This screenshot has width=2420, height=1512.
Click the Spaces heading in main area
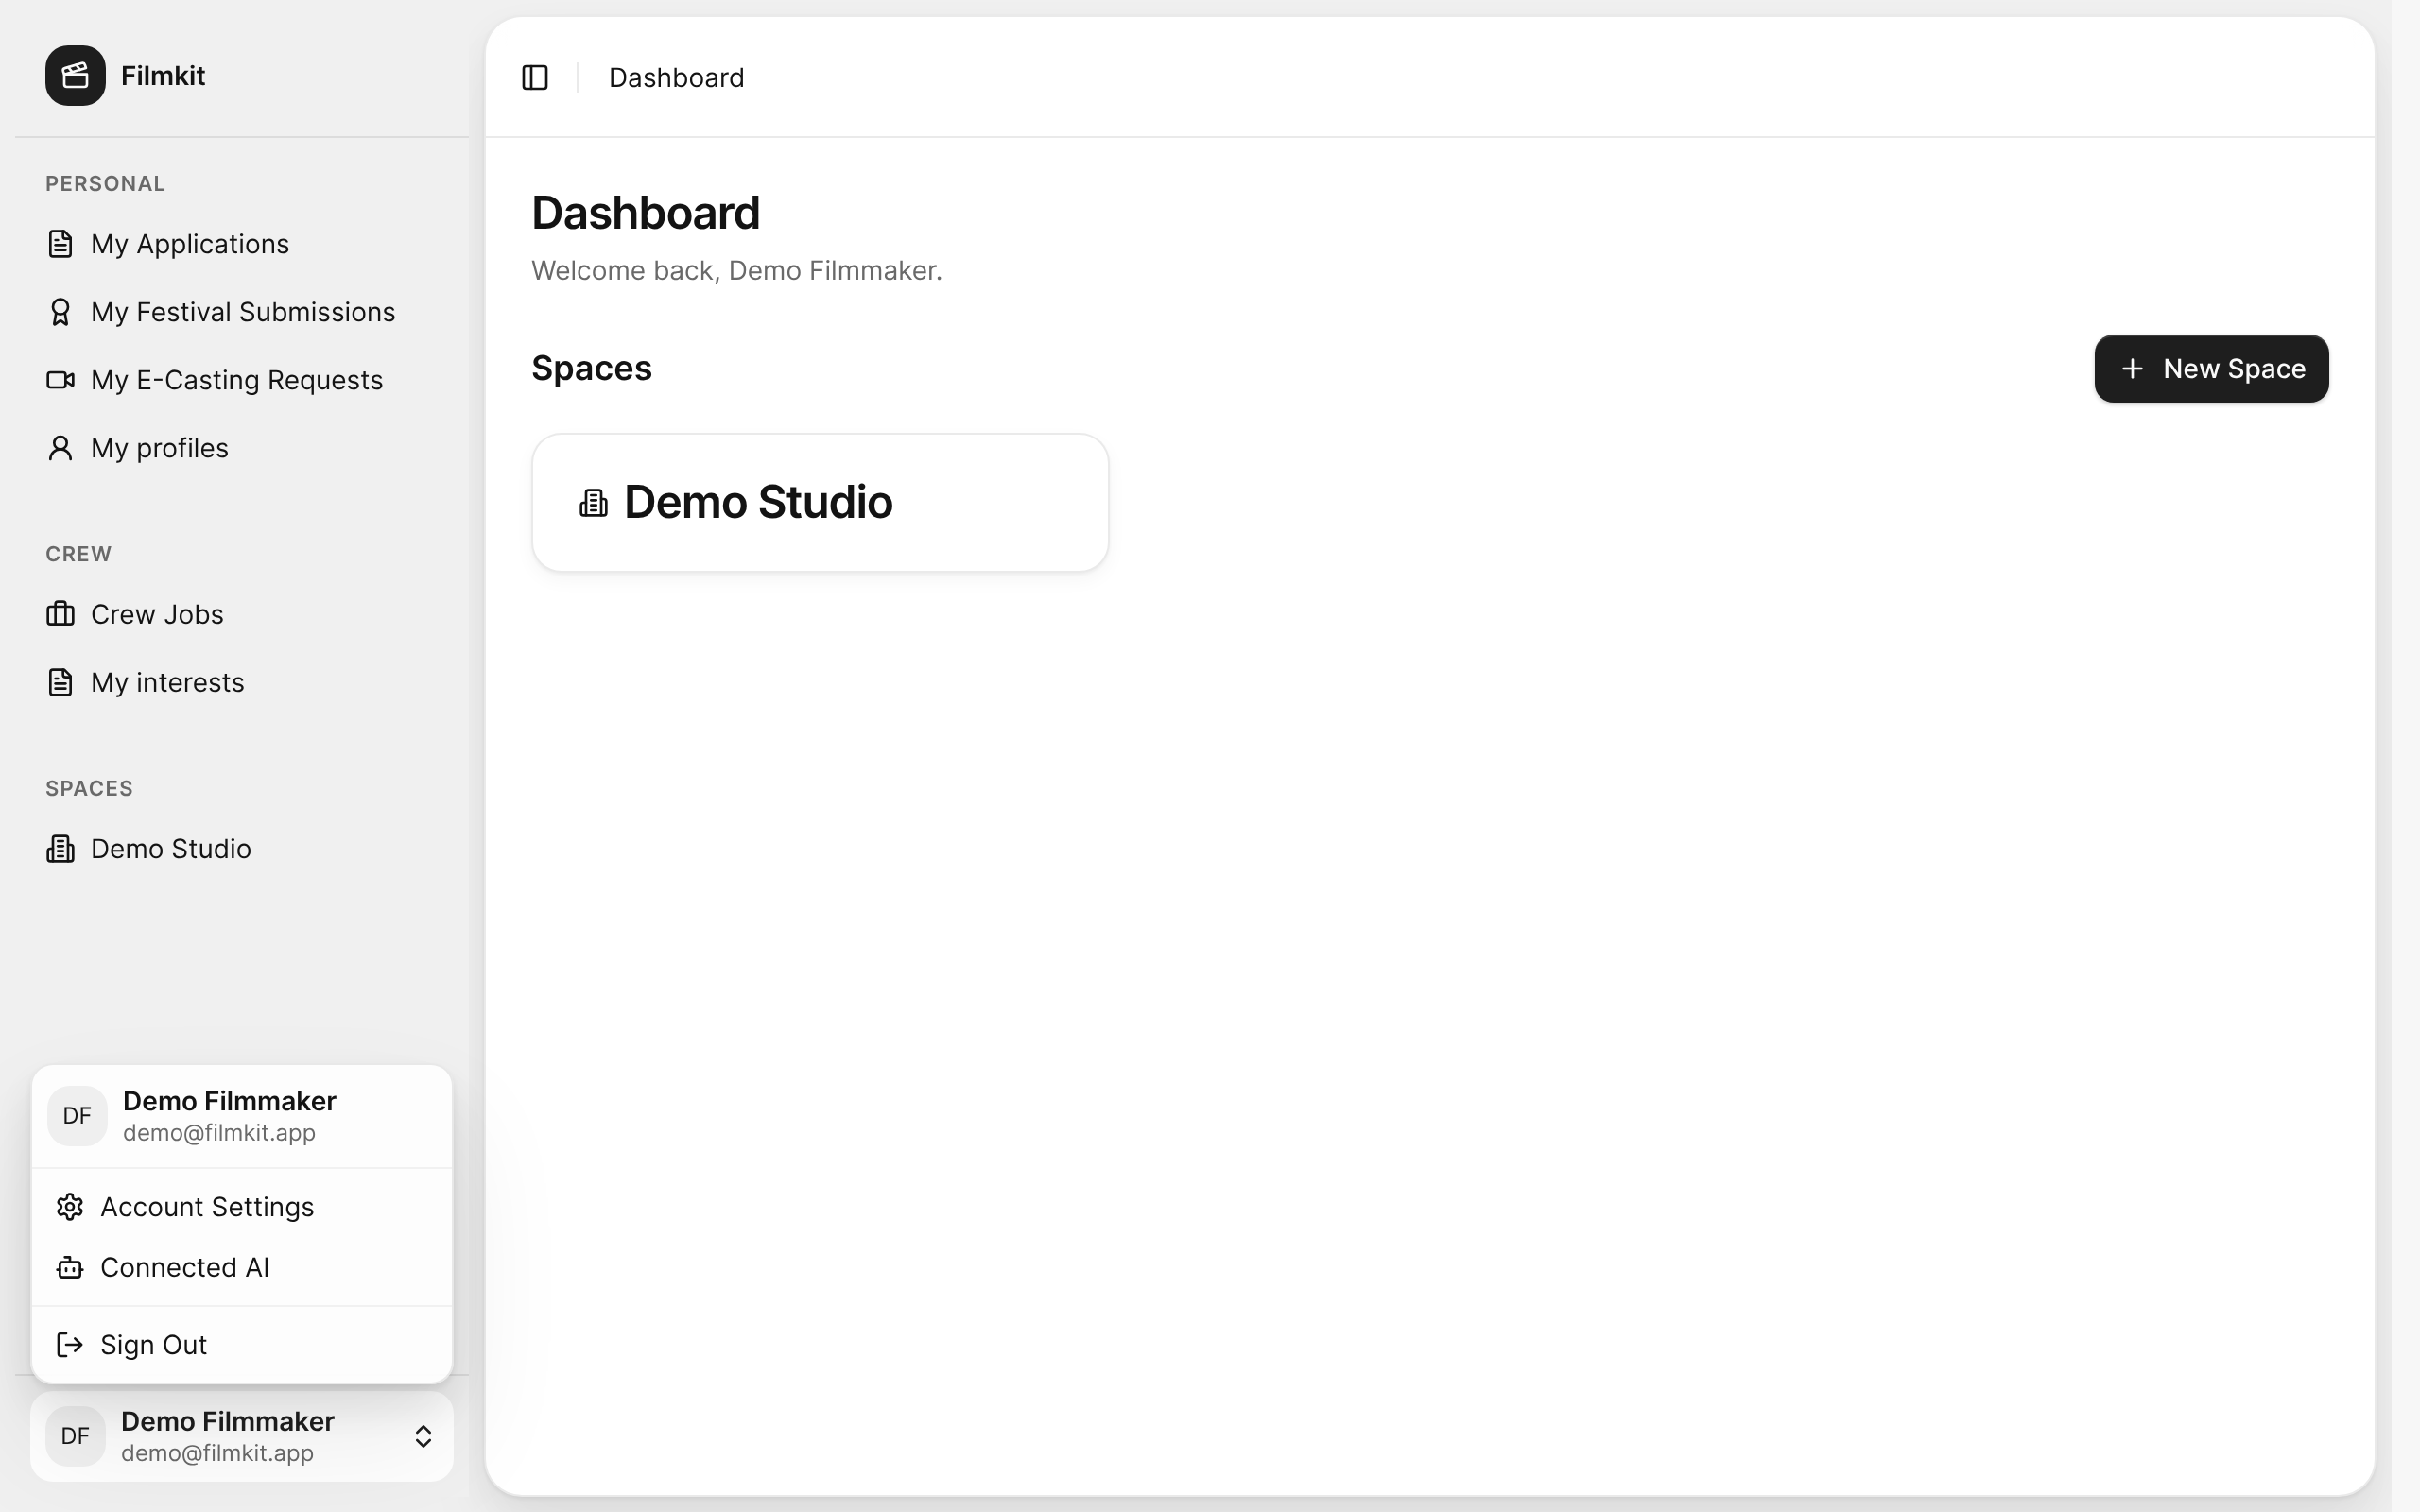591,368
